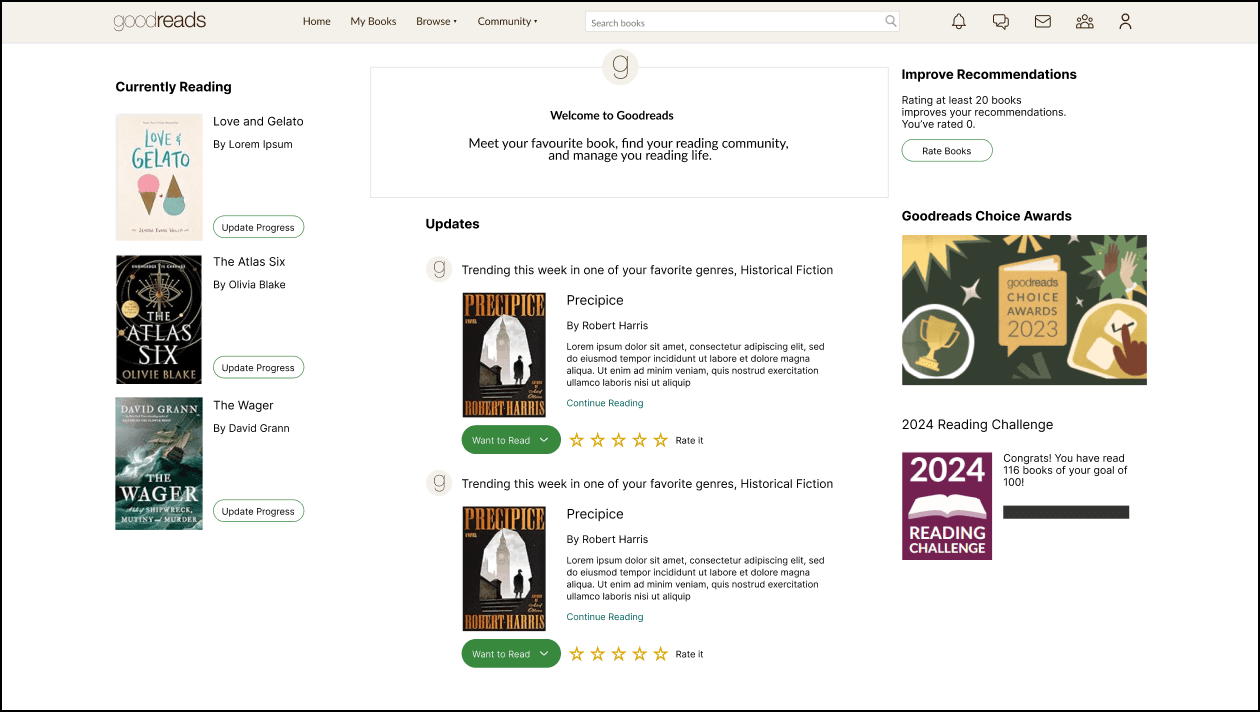The width and height of the screenshot is (1260, 712).
Task: Click the 2024 reading challenge progress bar
Action: click(1066, 512)
